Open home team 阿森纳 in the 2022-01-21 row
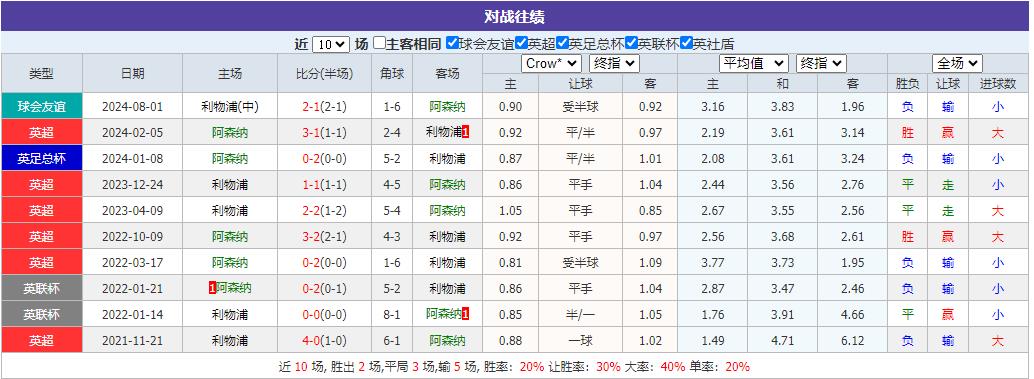1034x379 pixels. [233, 288]
